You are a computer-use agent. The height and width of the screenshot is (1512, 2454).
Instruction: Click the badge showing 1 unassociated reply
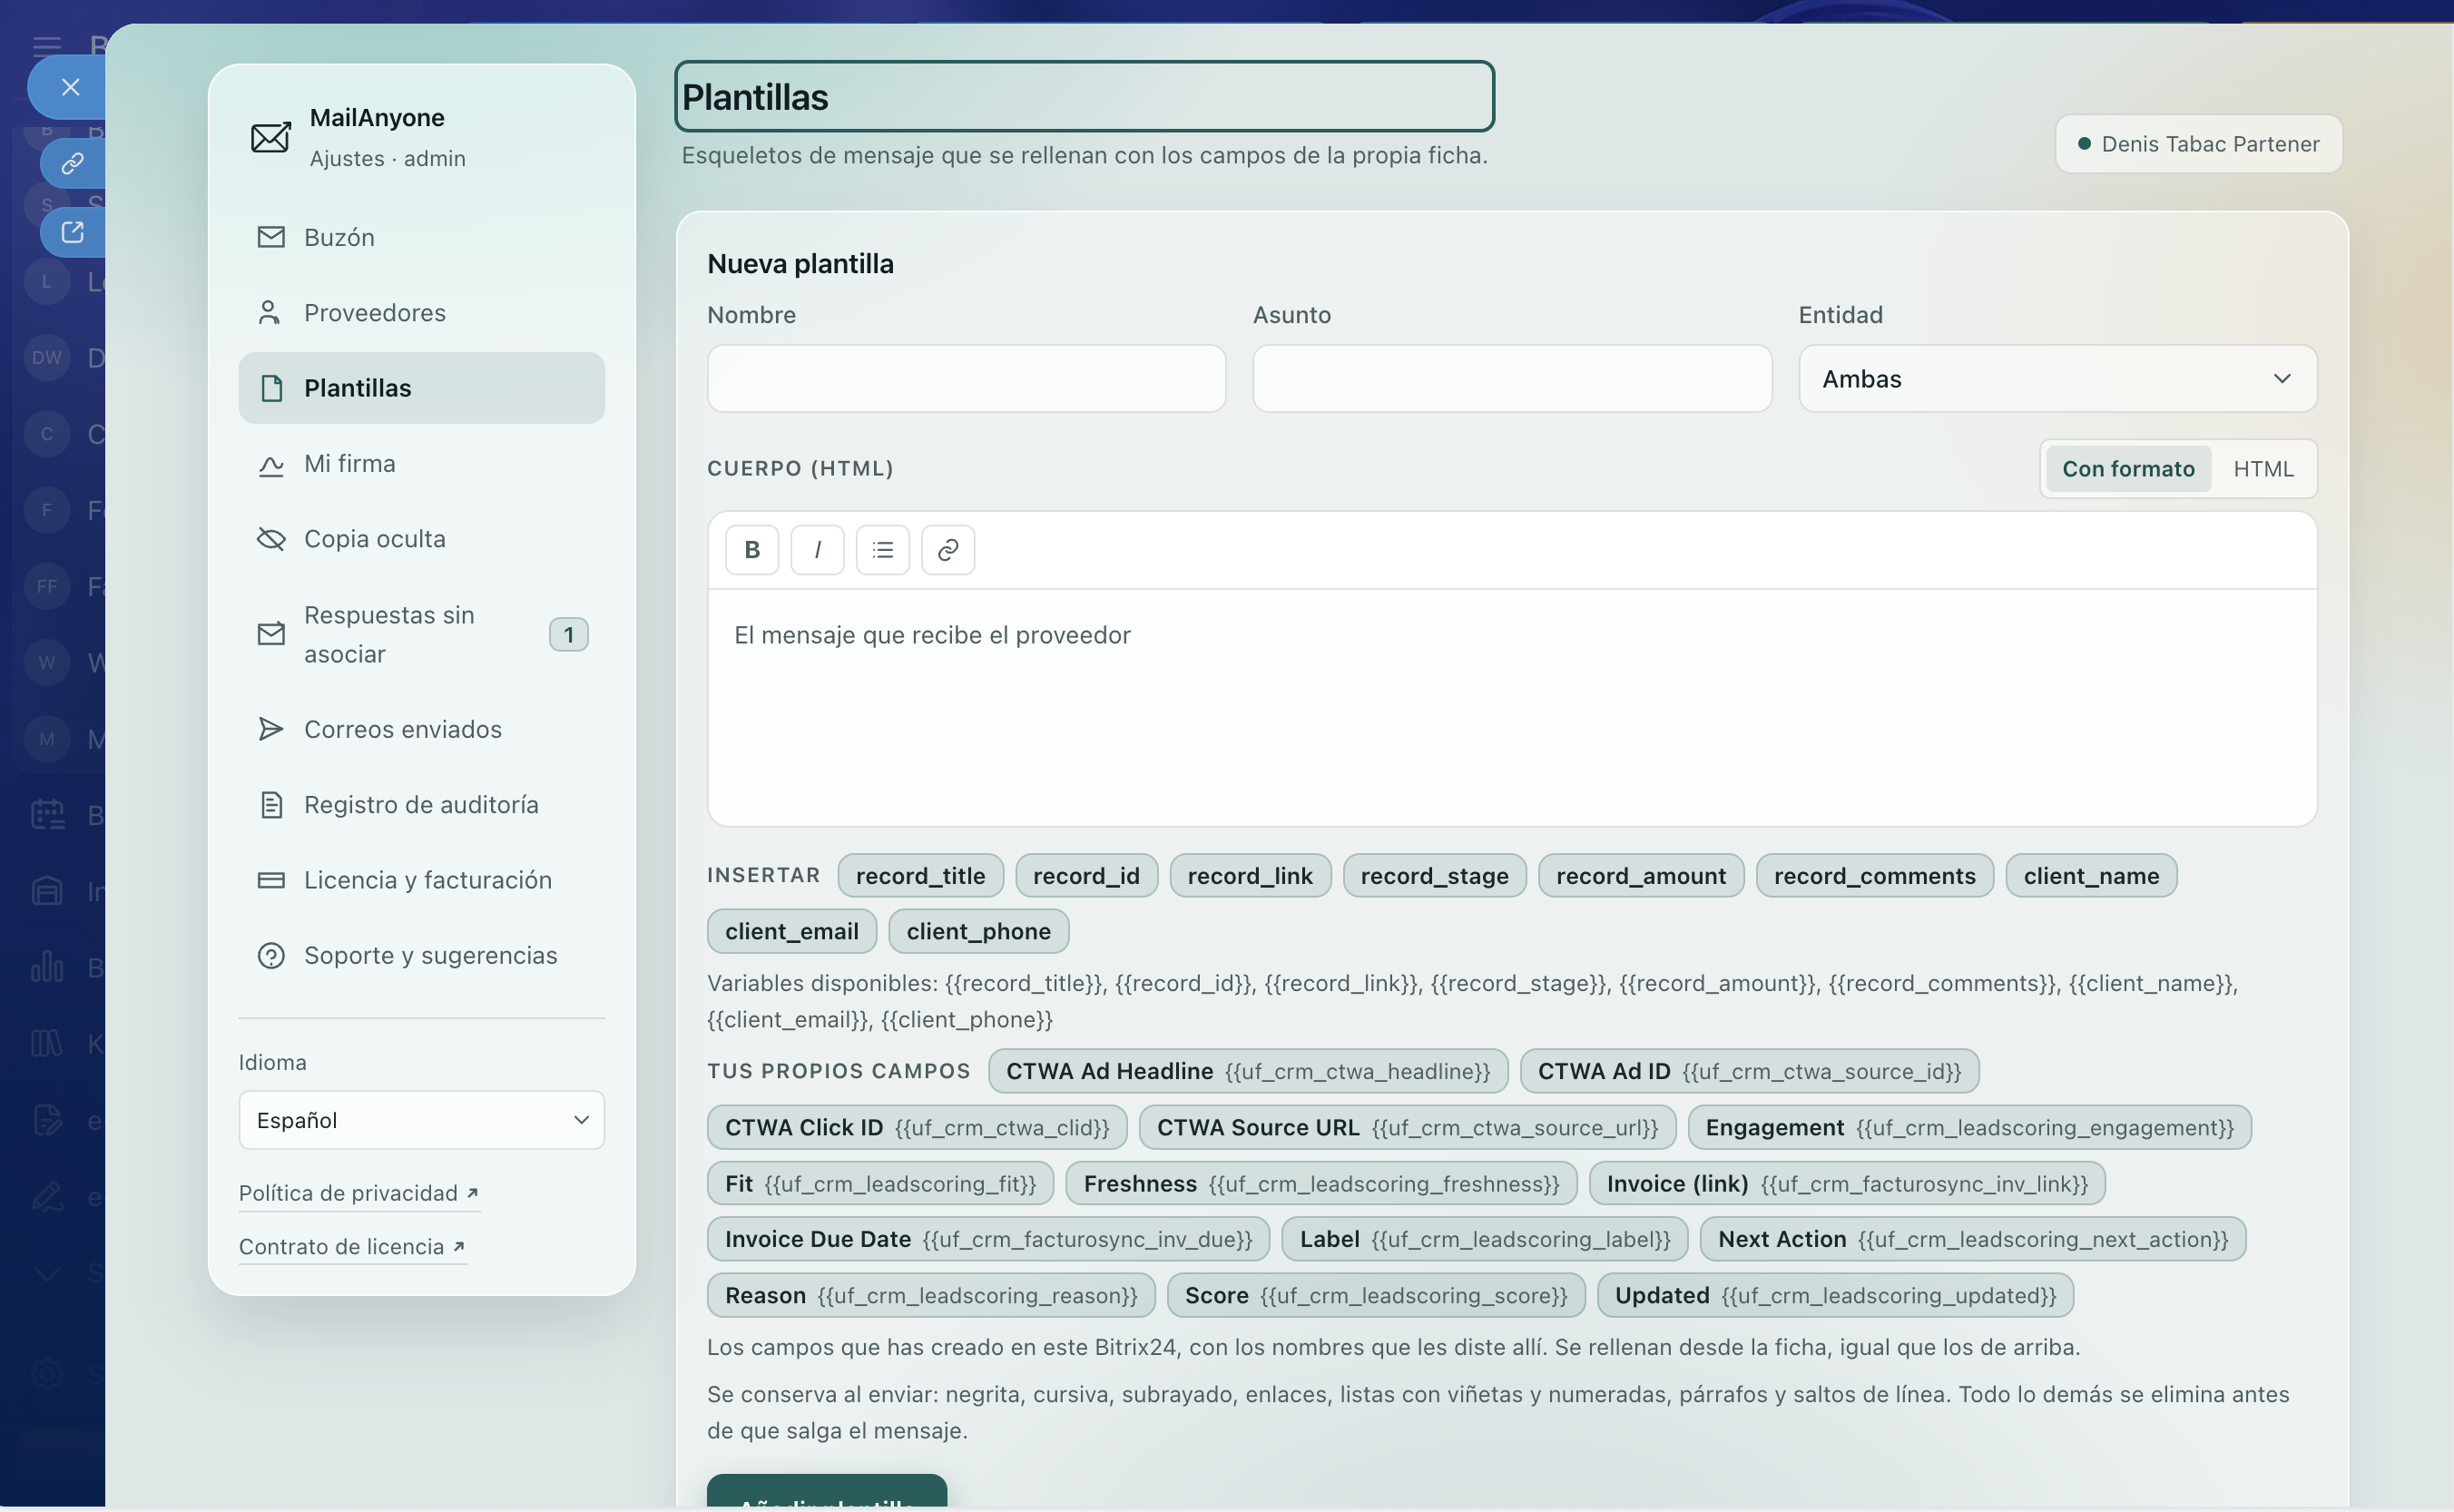(x=568, y=634)
